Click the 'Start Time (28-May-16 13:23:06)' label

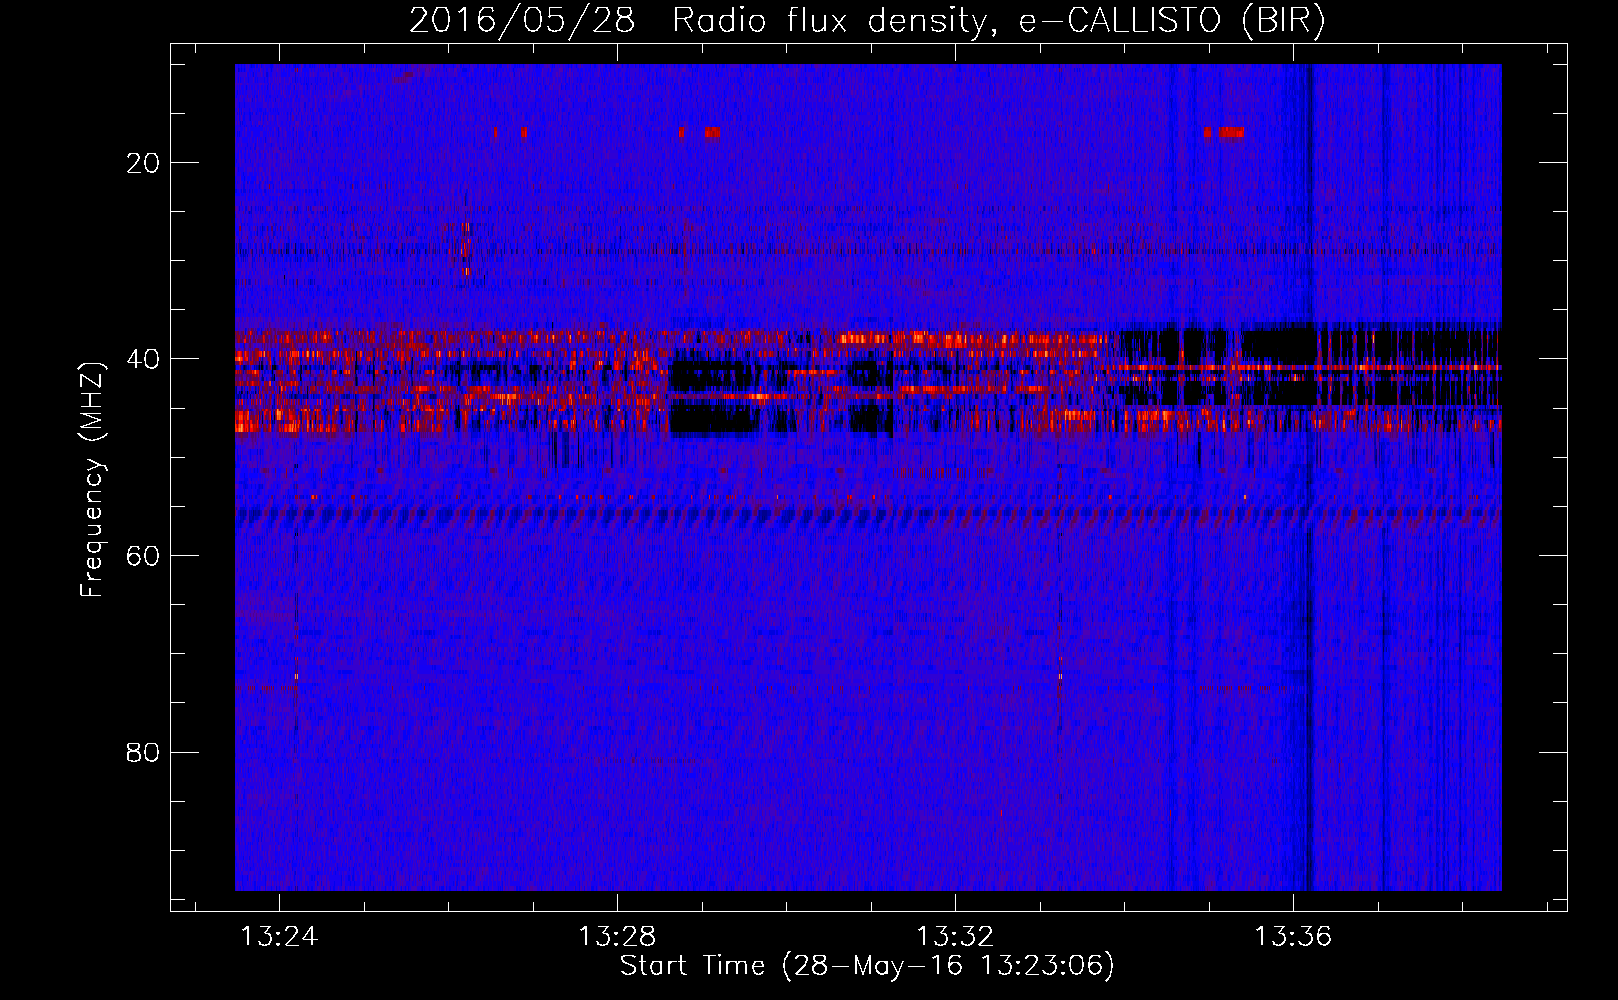coord(867,966)
